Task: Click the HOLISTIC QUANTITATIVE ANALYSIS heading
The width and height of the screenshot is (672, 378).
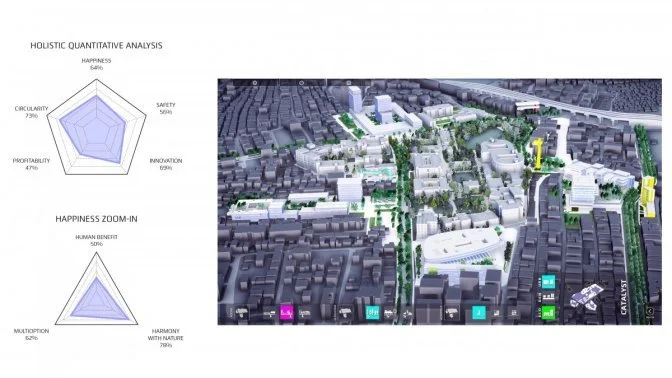Action: pos(96,45)
